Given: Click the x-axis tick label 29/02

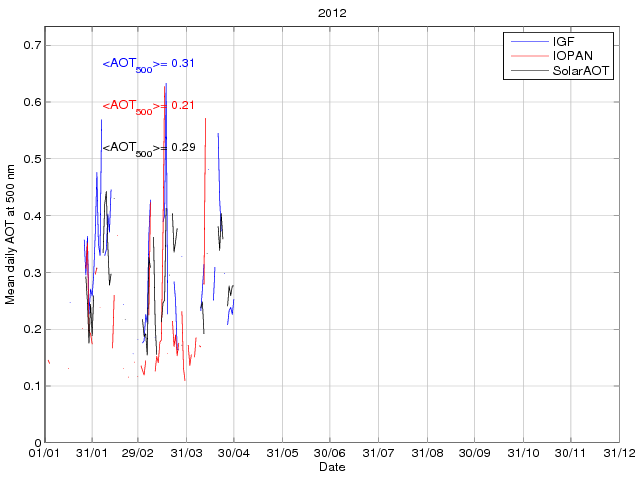Looking at the screenshot, I should point(138,453).
